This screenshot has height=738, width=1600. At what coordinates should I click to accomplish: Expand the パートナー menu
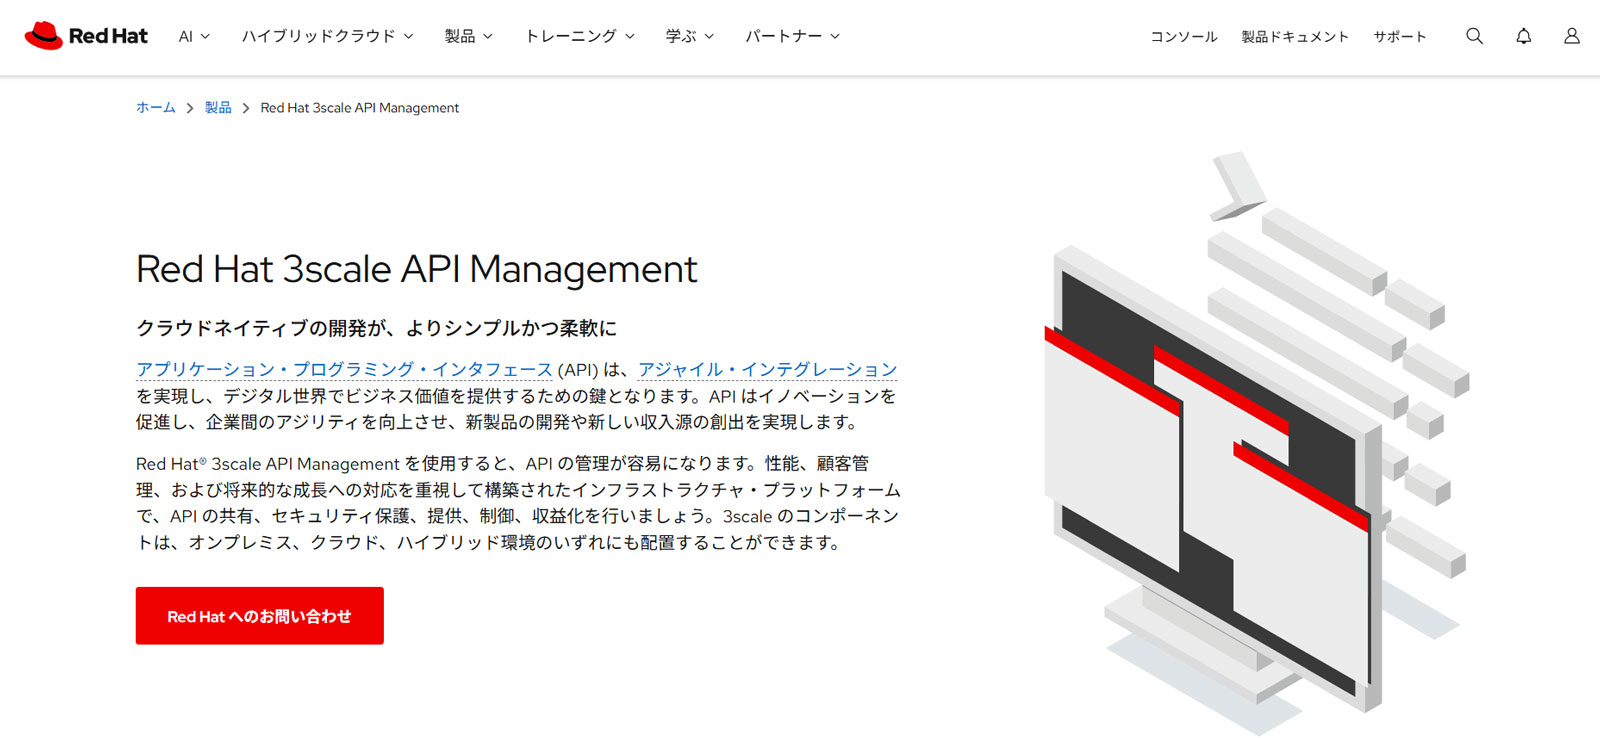[x=792, y=36]
